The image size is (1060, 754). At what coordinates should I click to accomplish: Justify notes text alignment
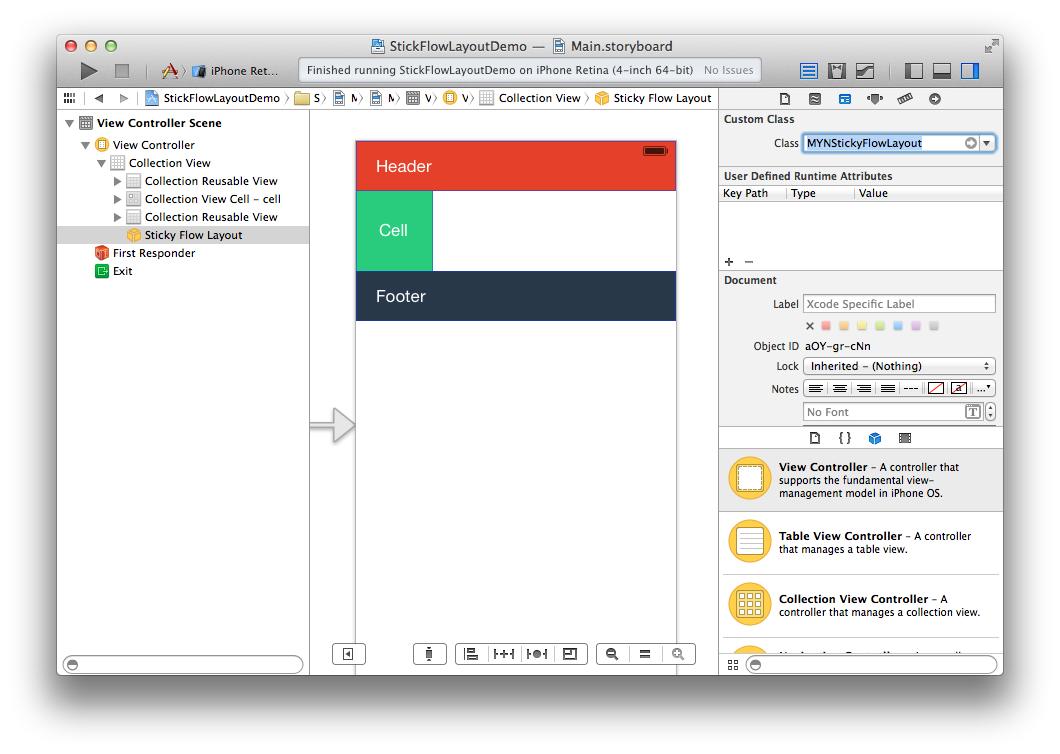click(x=888, y=388)
